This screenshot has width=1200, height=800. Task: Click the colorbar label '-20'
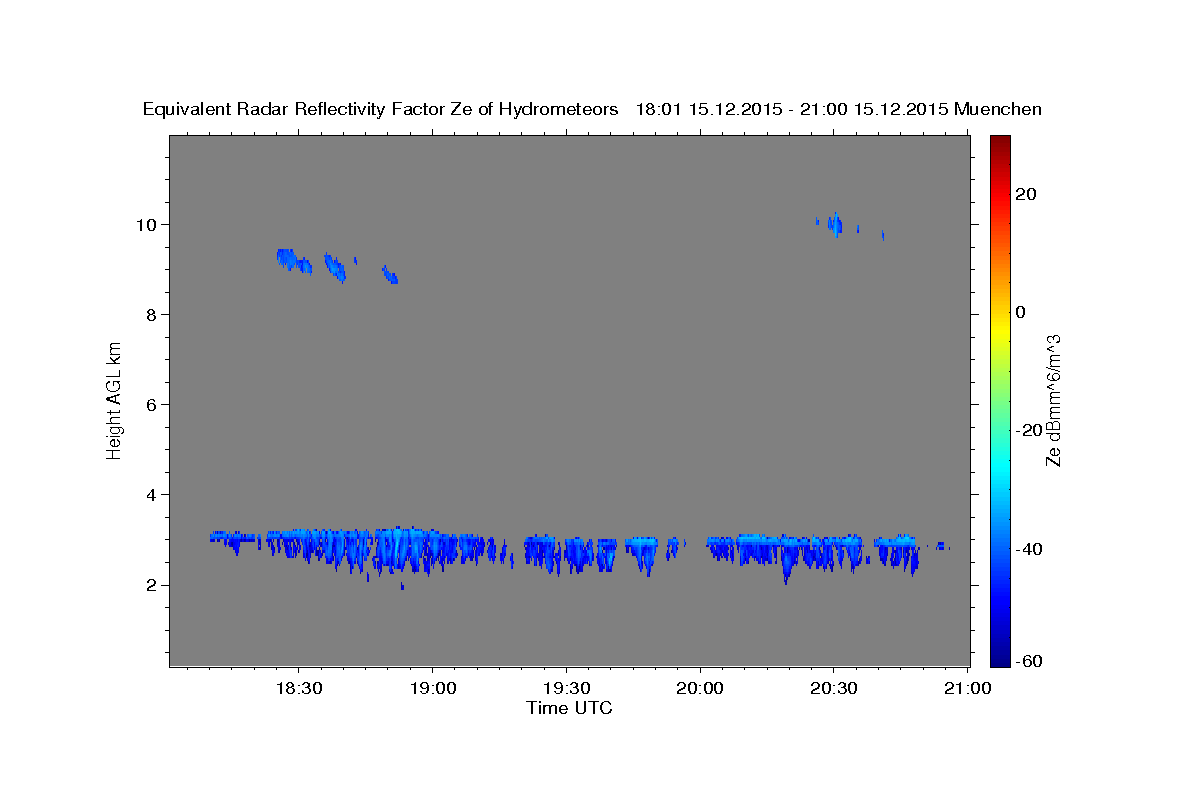point(1029,430)
